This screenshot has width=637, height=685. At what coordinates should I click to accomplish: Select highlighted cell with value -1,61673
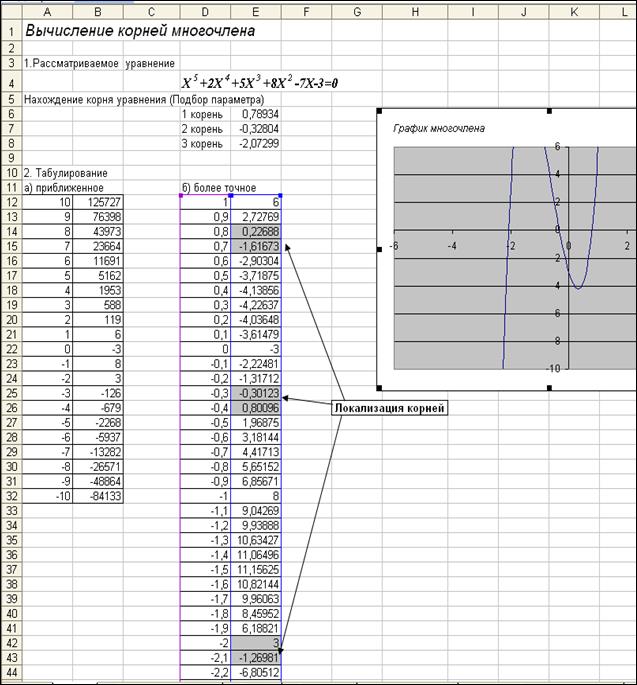click(256, 246)
